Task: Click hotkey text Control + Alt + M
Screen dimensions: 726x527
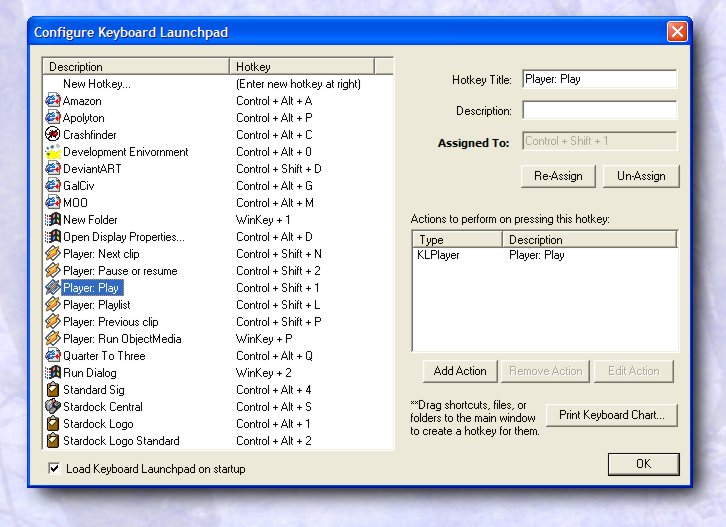Action: [275, 203]
